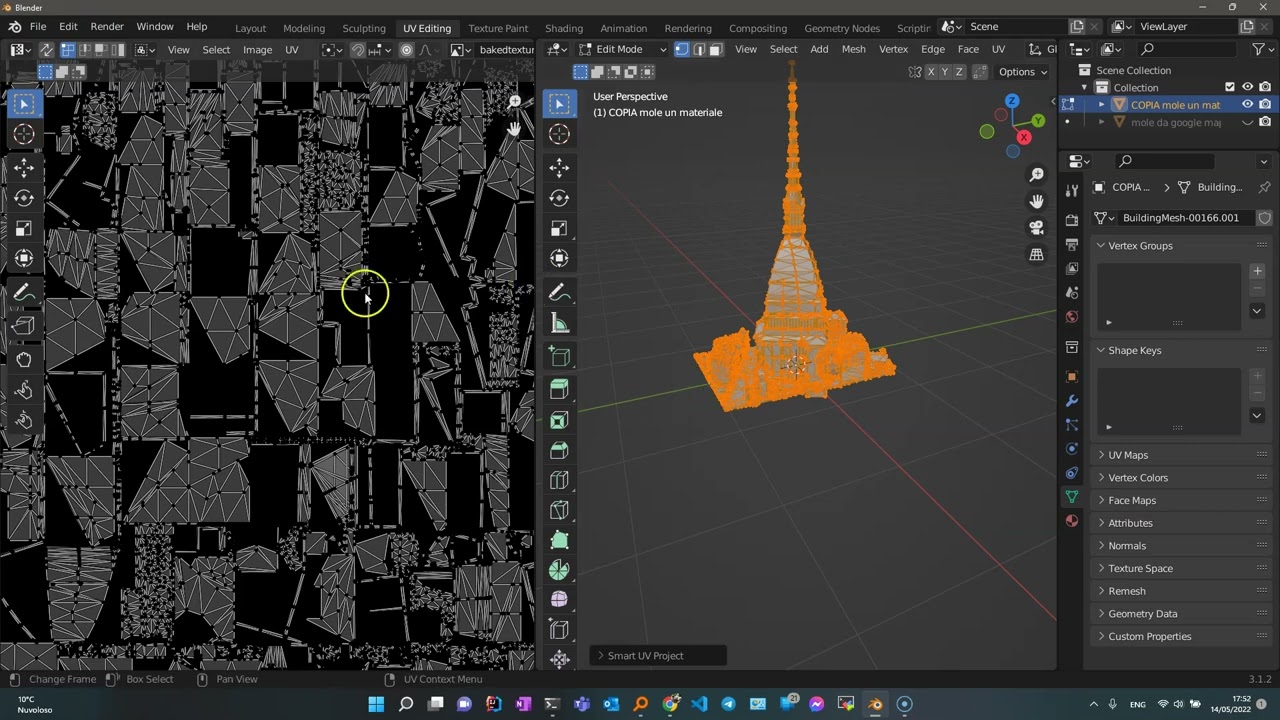Select the Transform tool in the 3D viewport
This screenshot has width=1280, height=720.
point(559,258)
